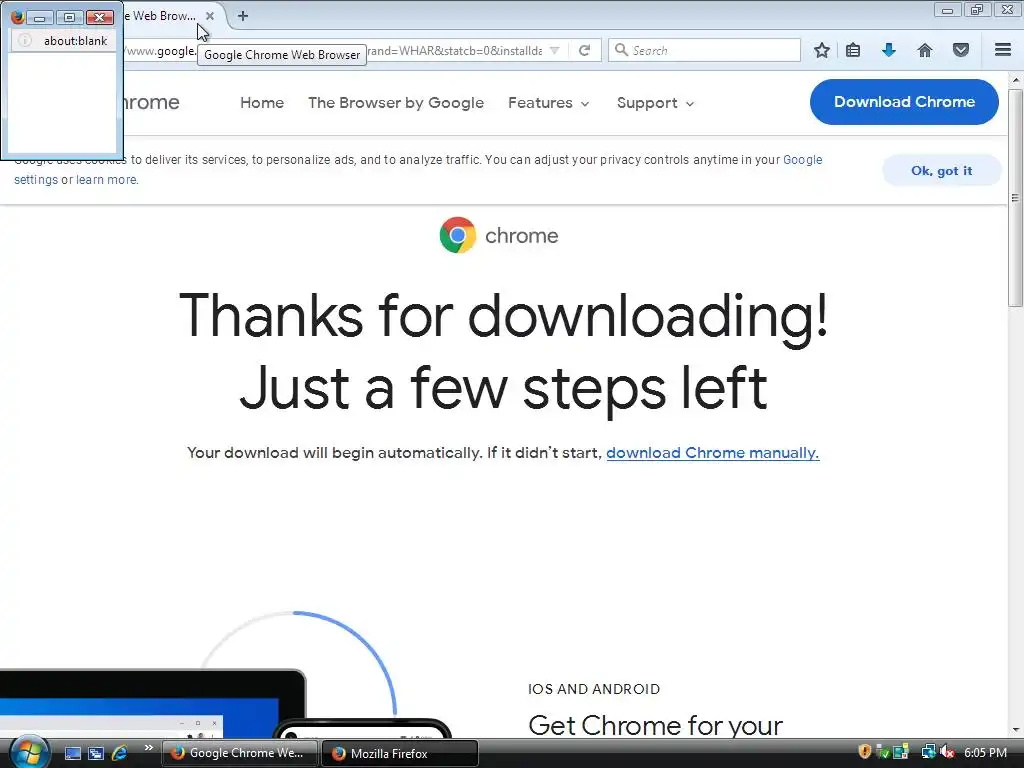The width and height of the screenshot is (1024, 768).
Task: Click the about:blank address field
Action: pyautogui.click(x=63, y=40)
